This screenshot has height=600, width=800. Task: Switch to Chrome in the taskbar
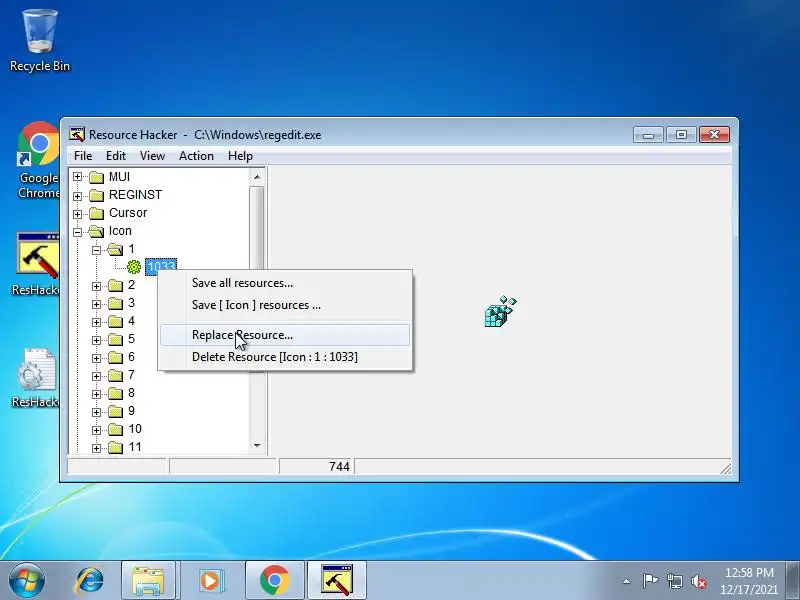[274, 581]
